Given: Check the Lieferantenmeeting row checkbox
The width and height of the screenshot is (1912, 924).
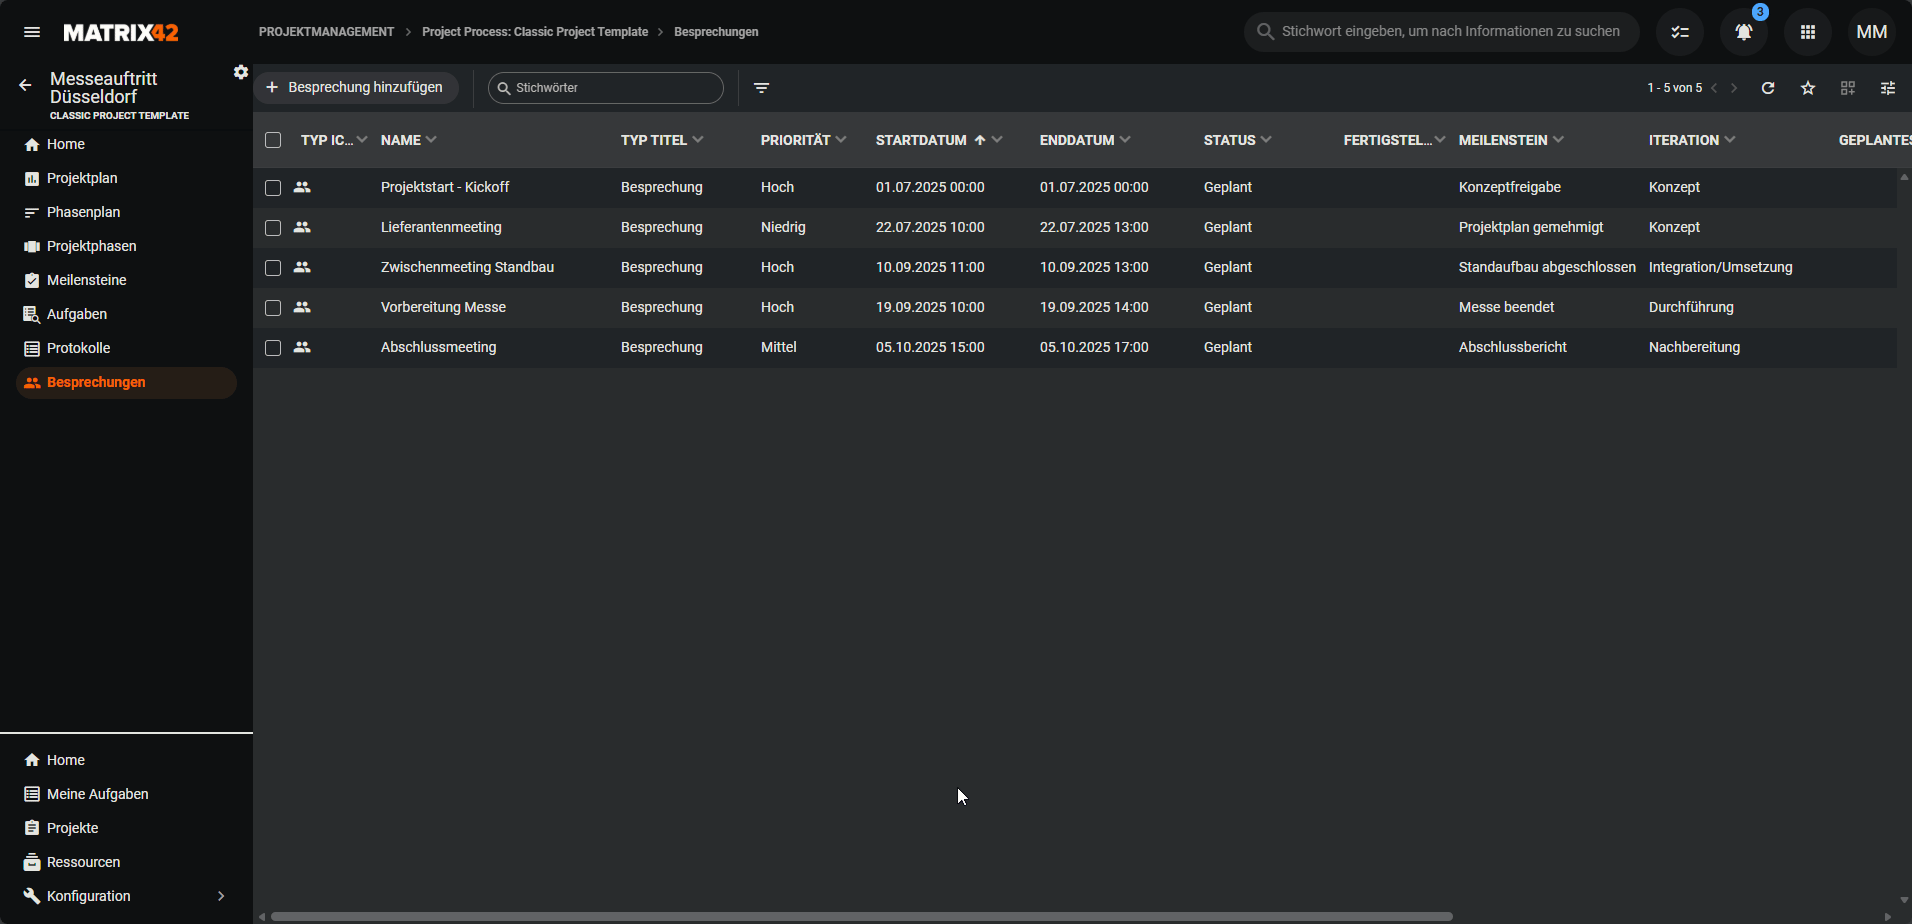Looking at the screenshot, I should pos(273,228).
